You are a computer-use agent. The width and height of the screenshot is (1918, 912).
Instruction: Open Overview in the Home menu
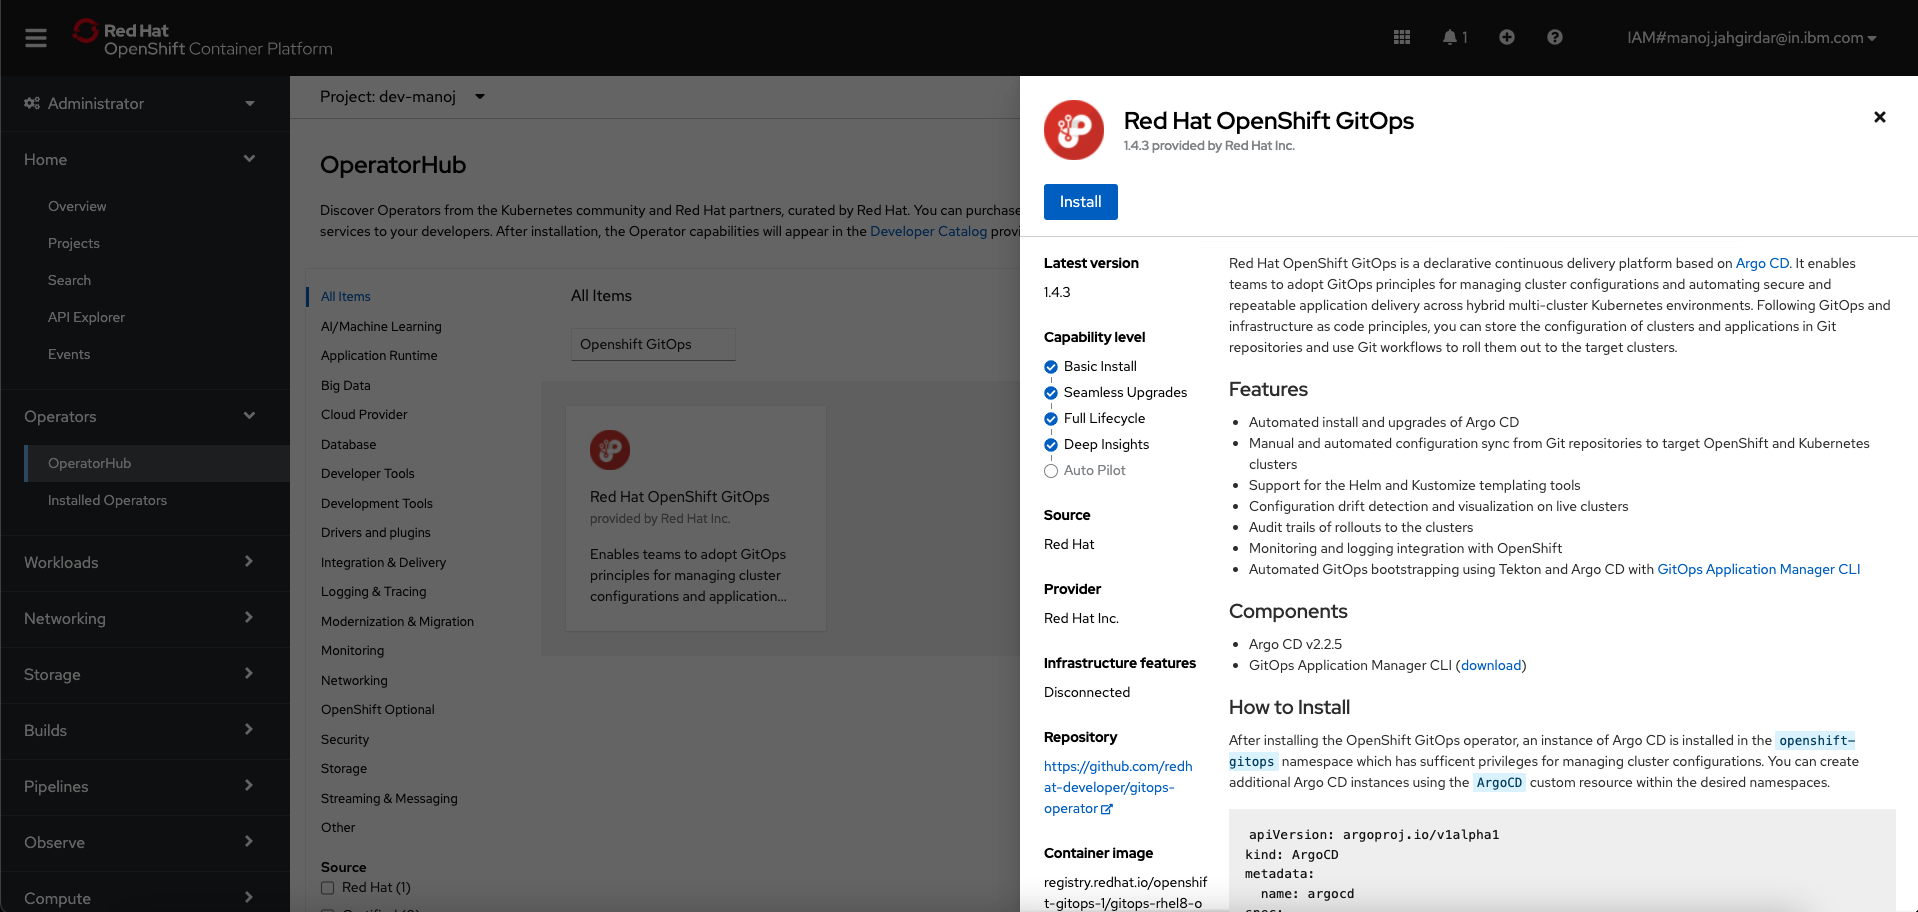click(x=77, y=206)
